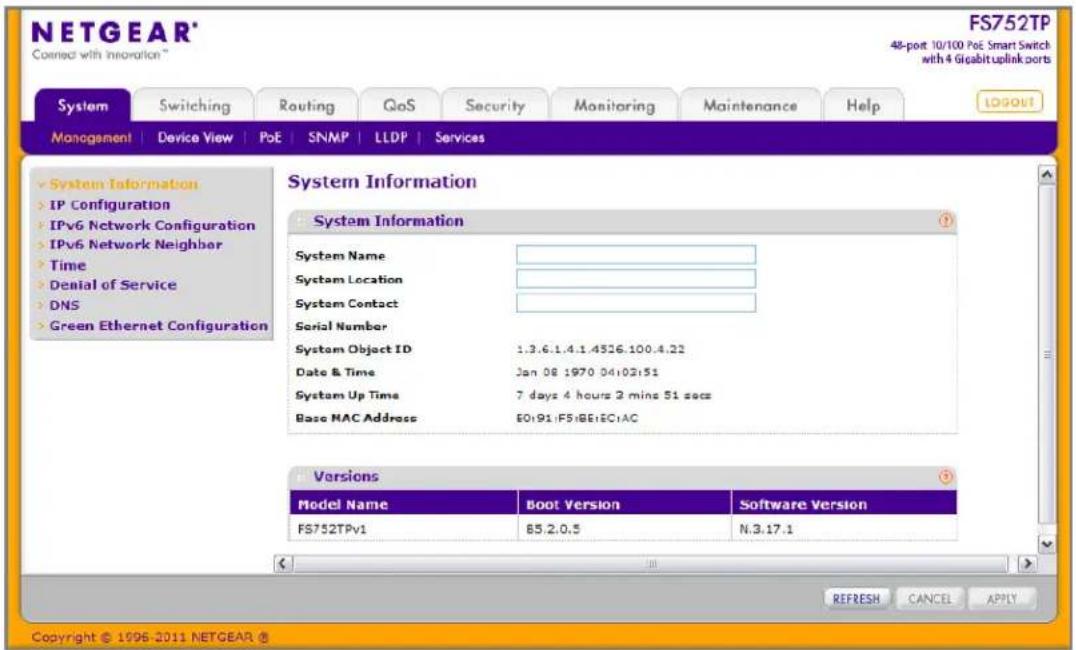Click the Boot Version column header
The width and height of the screenshot is (1076, 650).
pyautogui.click(x=624, y=504)
